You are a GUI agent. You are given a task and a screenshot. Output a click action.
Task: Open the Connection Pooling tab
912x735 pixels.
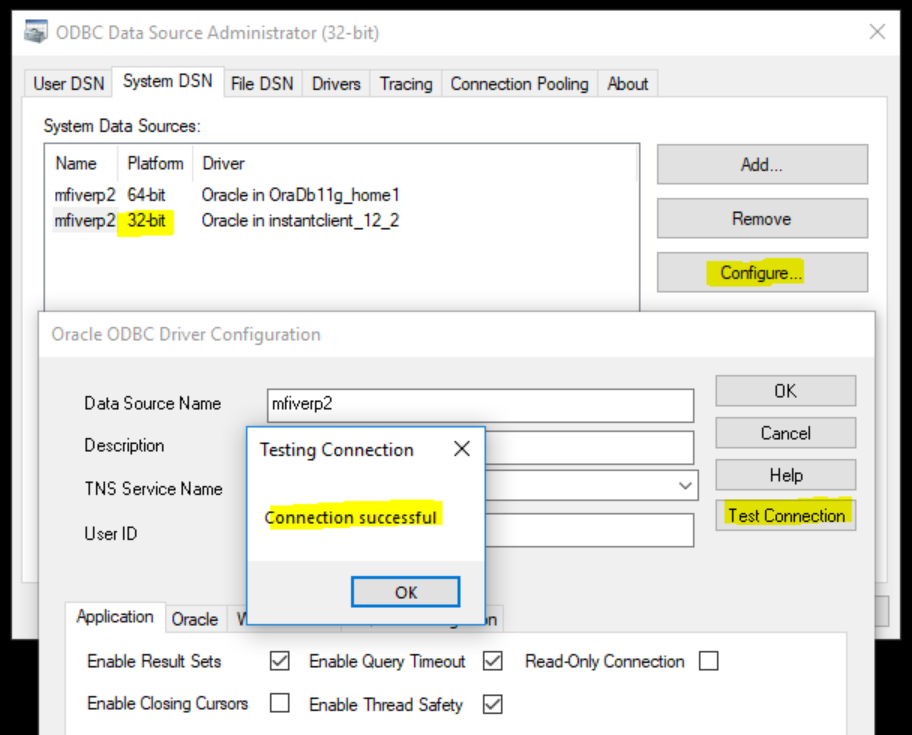(x=519, y=84)
